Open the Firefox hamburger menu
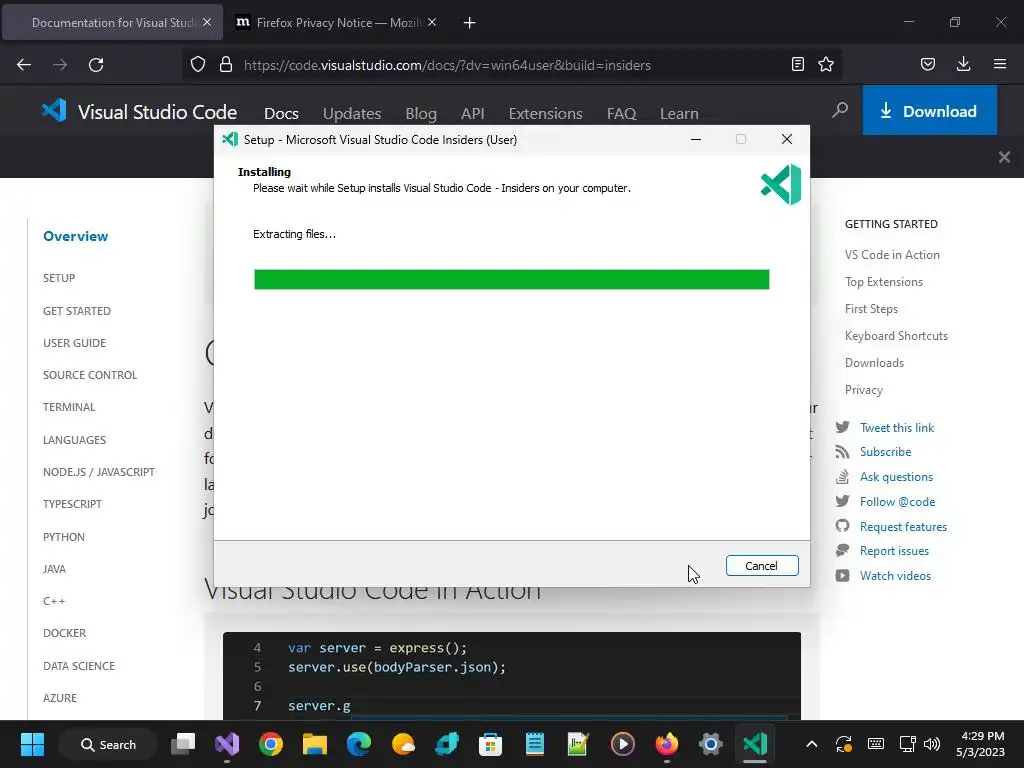Image resolution: width=1024 pixels, height=768 pixels. pyautogui.click(x=1000, y=64)
